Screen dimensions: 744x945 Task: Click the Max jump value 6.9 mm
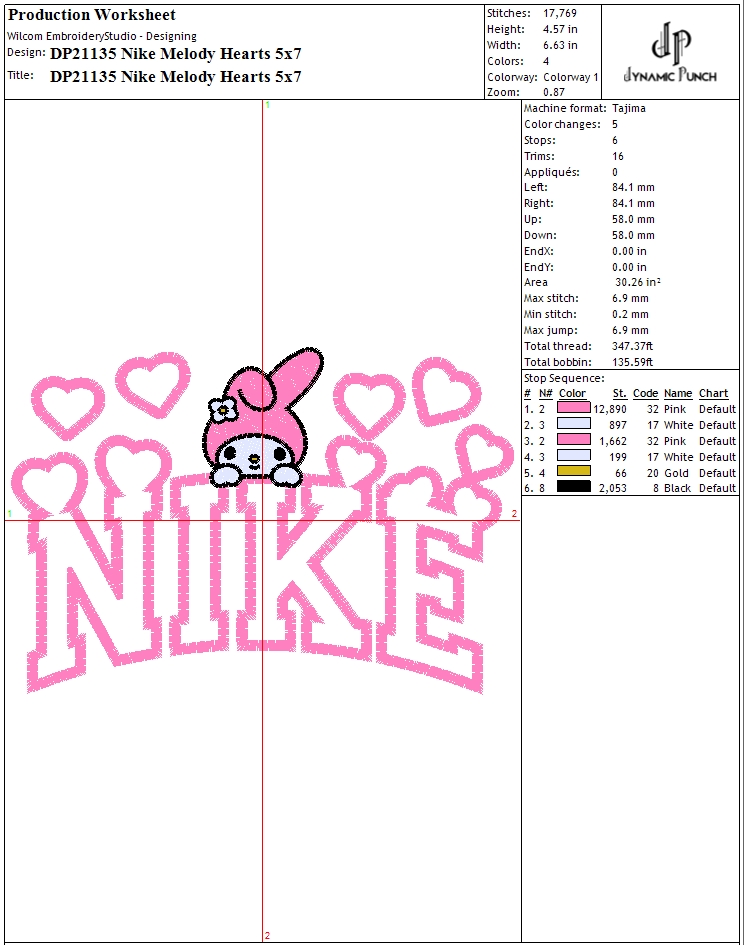click(x=631, y=330)
